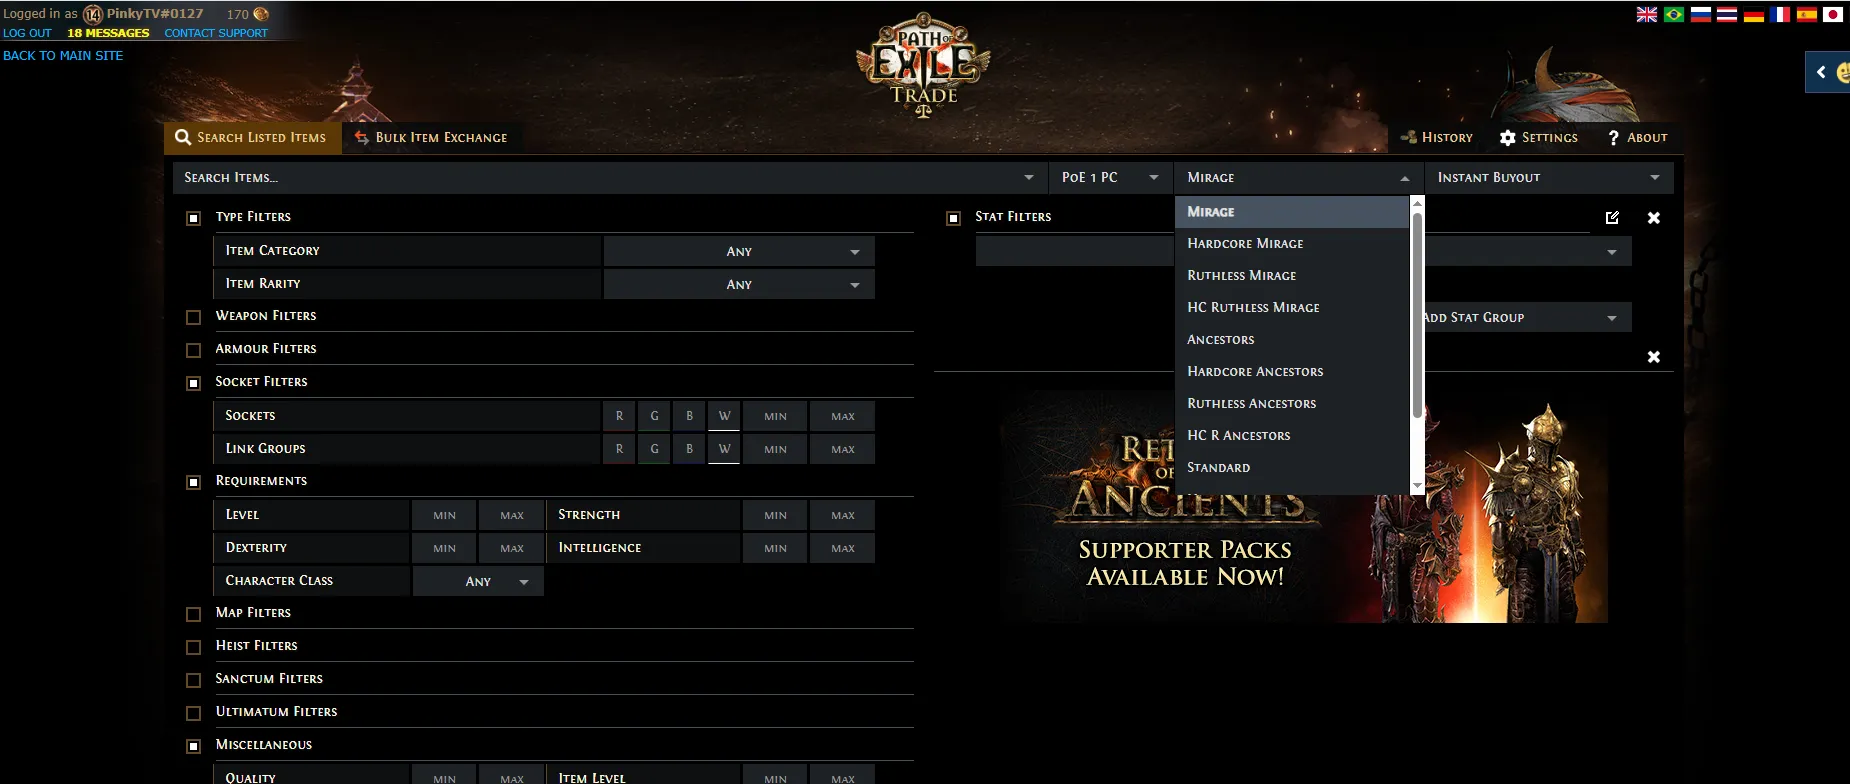The width and height of the screenshot is (1850, 784).
Task: Click the league list scroll down arrow
Action: [x=1416, y=487]
